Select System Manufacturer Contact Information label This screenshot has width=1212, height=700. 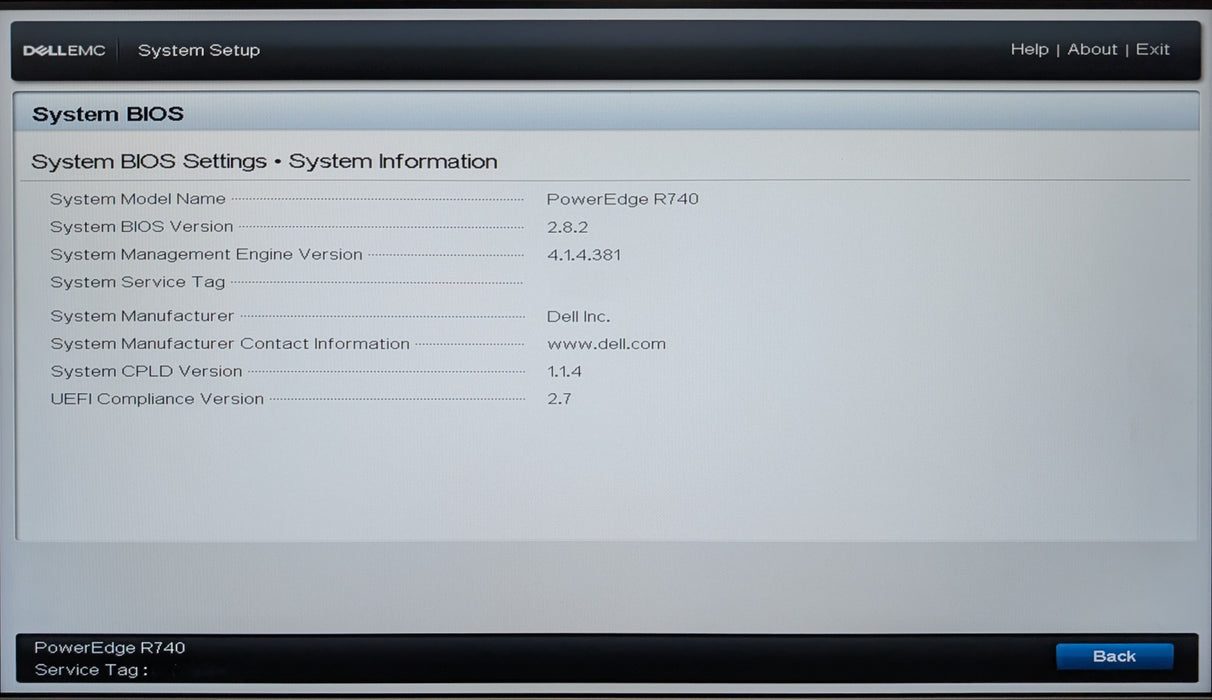[230, 344]
